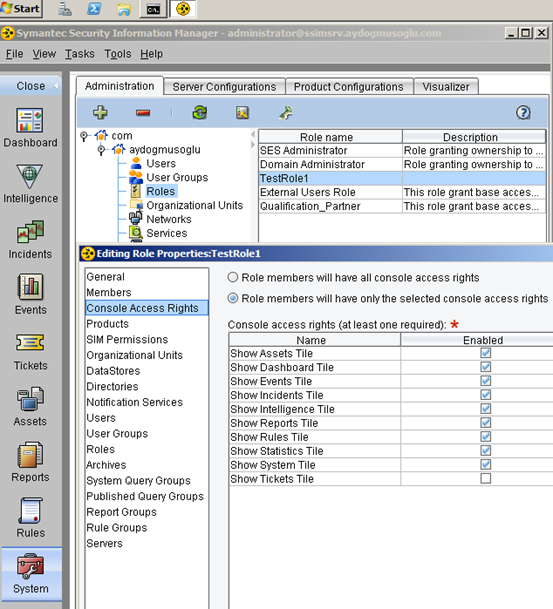Uncheck Show Incidents Tile checkbox
Screen dimensions: 553x609
485,395
